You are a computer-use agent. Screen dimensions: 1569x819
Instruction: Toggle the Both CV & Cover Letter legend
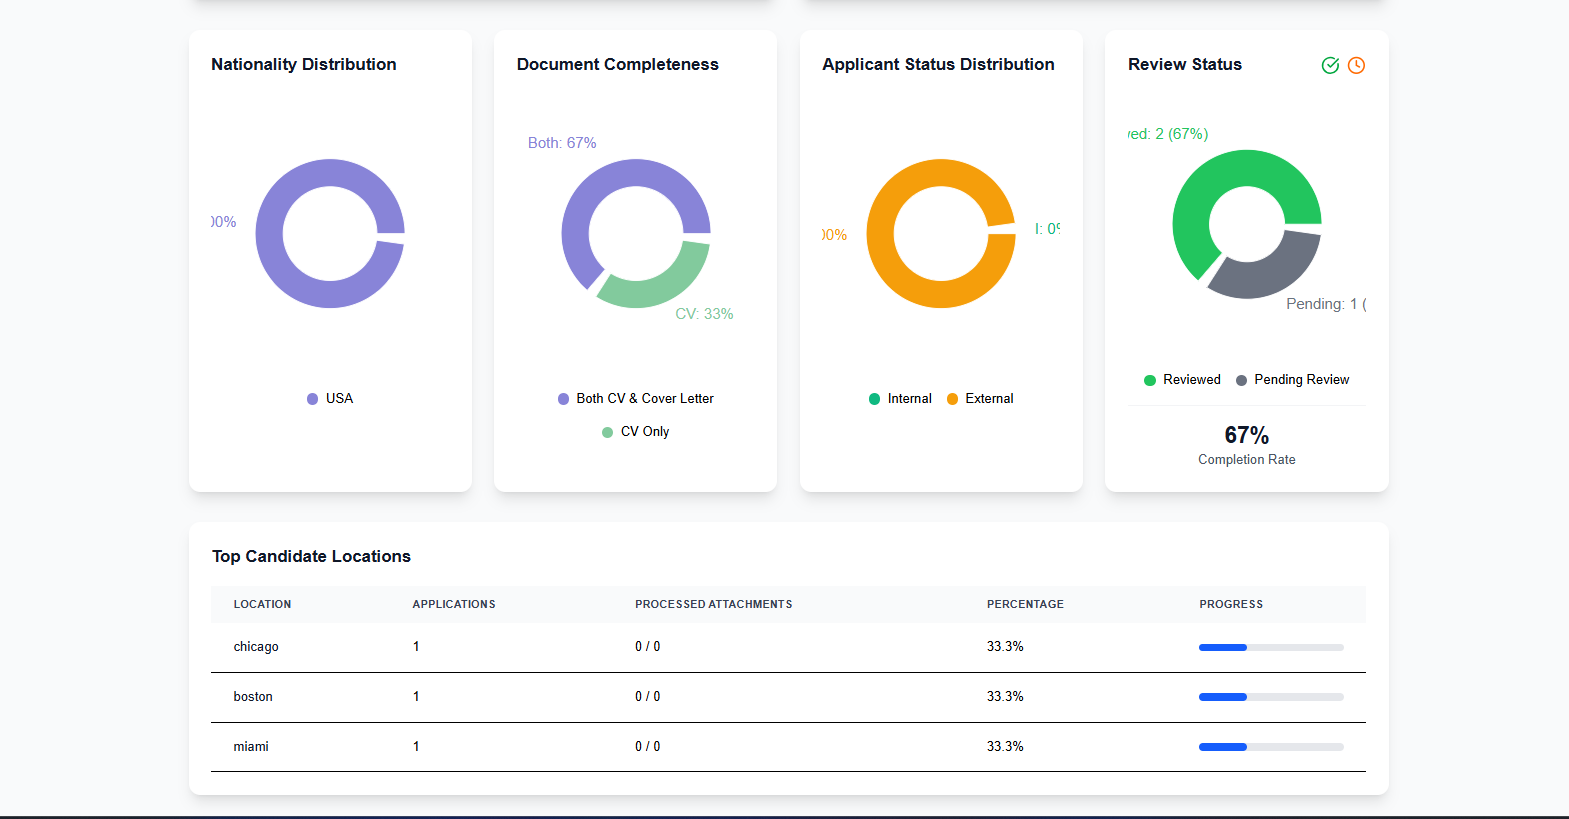635,398
